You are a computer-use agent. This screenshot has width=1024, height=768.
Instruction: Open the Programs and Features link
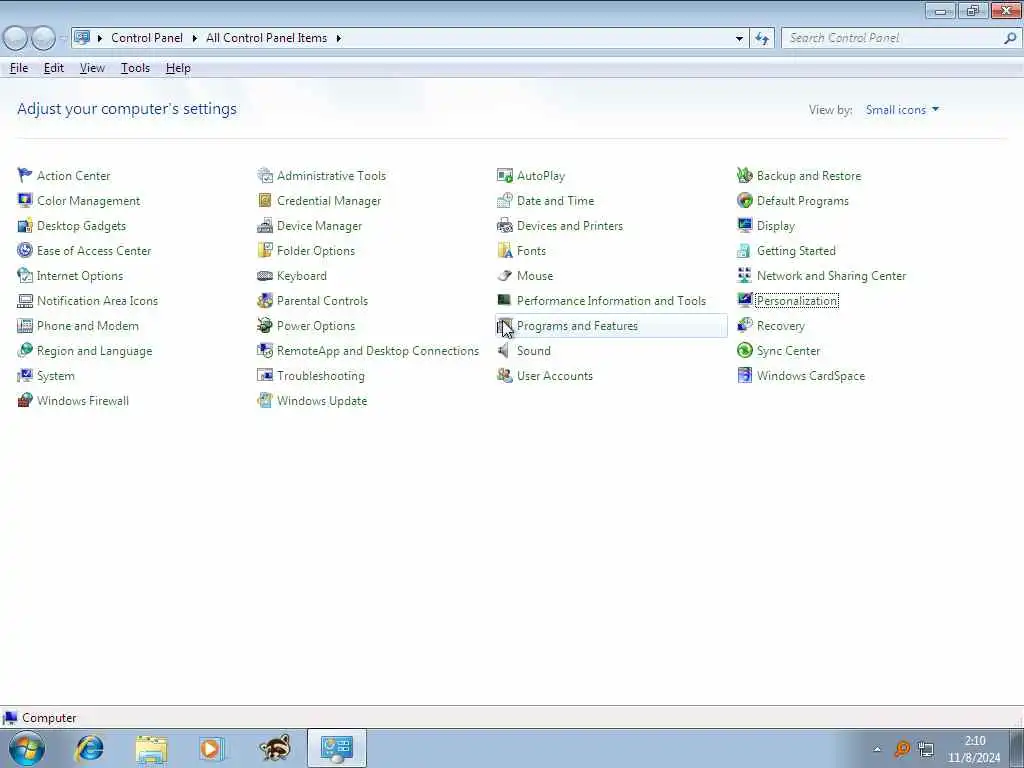(577, 326)
